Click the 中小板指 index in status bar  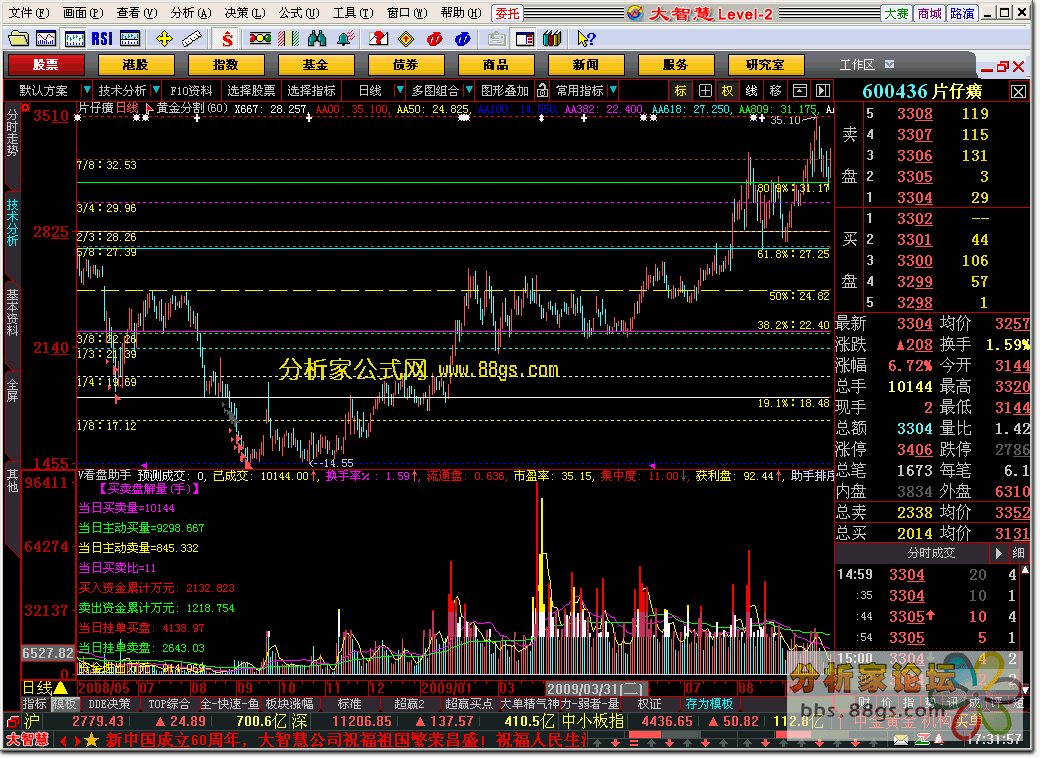592,722
